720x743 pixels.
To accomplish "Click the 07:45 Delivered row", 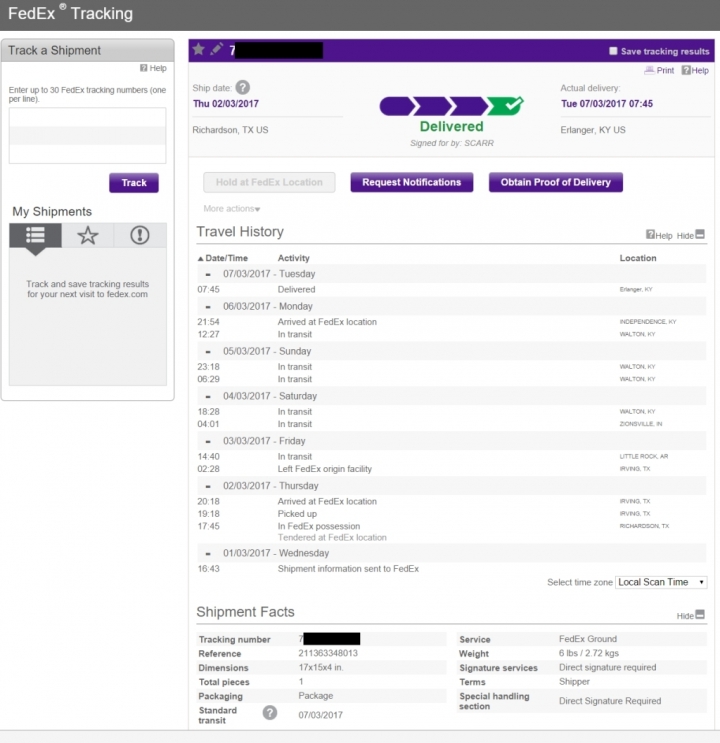I will tap(451, 290).
